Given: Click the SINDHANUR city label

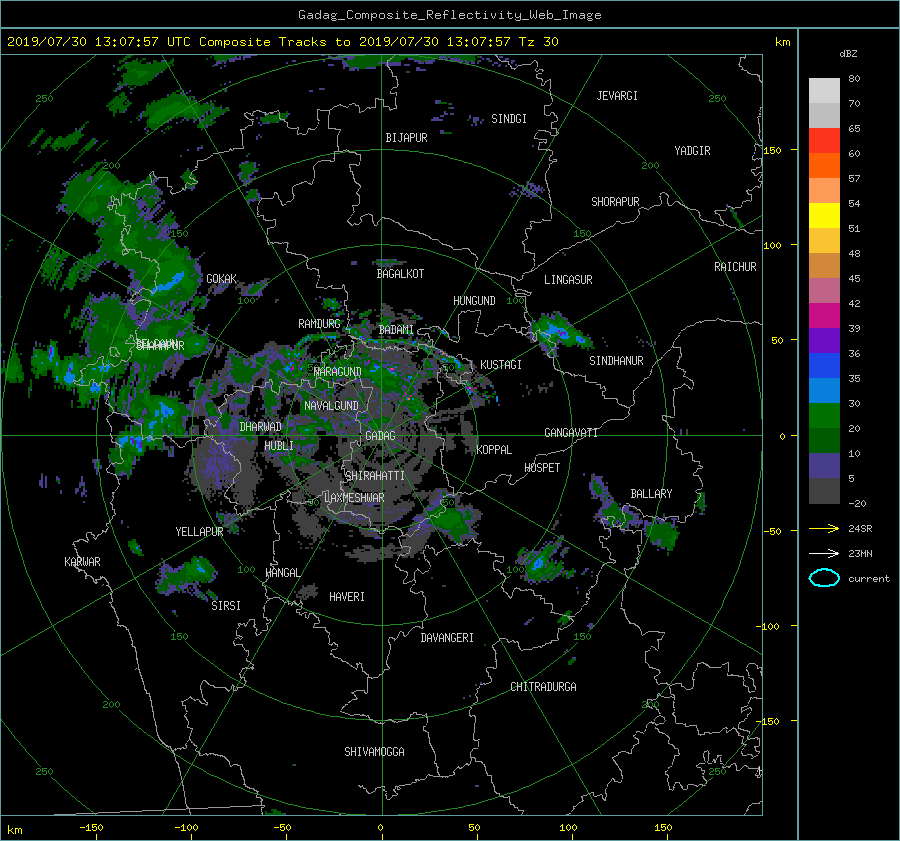Looking at the screenshot, I should click(616, 361).
